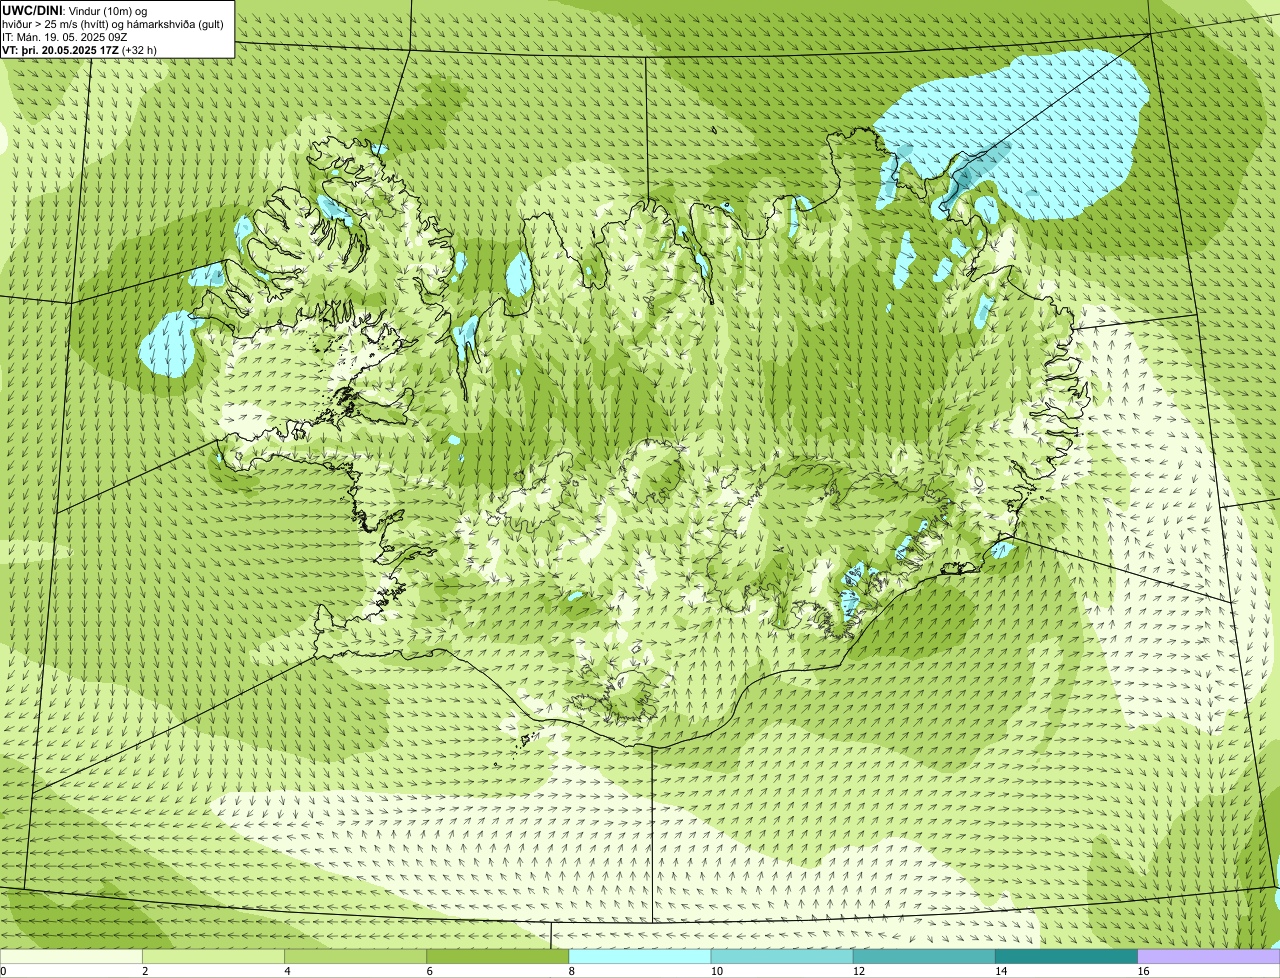Click the legend scale label '10'
The height and width of the screenshot is (978, 1280).
[716, 971]
